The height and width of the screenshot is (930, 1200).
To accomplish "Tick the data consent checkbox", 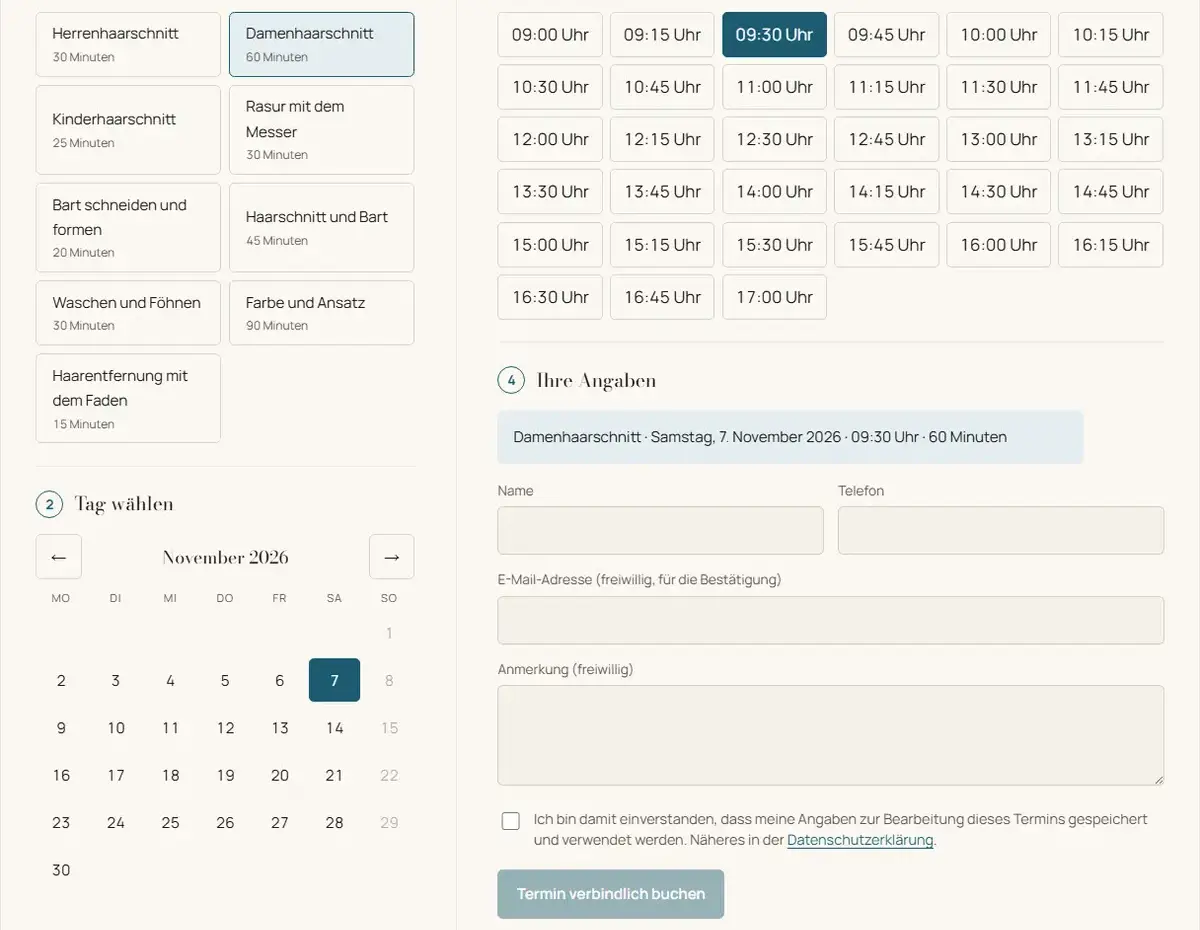I will 511,821.
